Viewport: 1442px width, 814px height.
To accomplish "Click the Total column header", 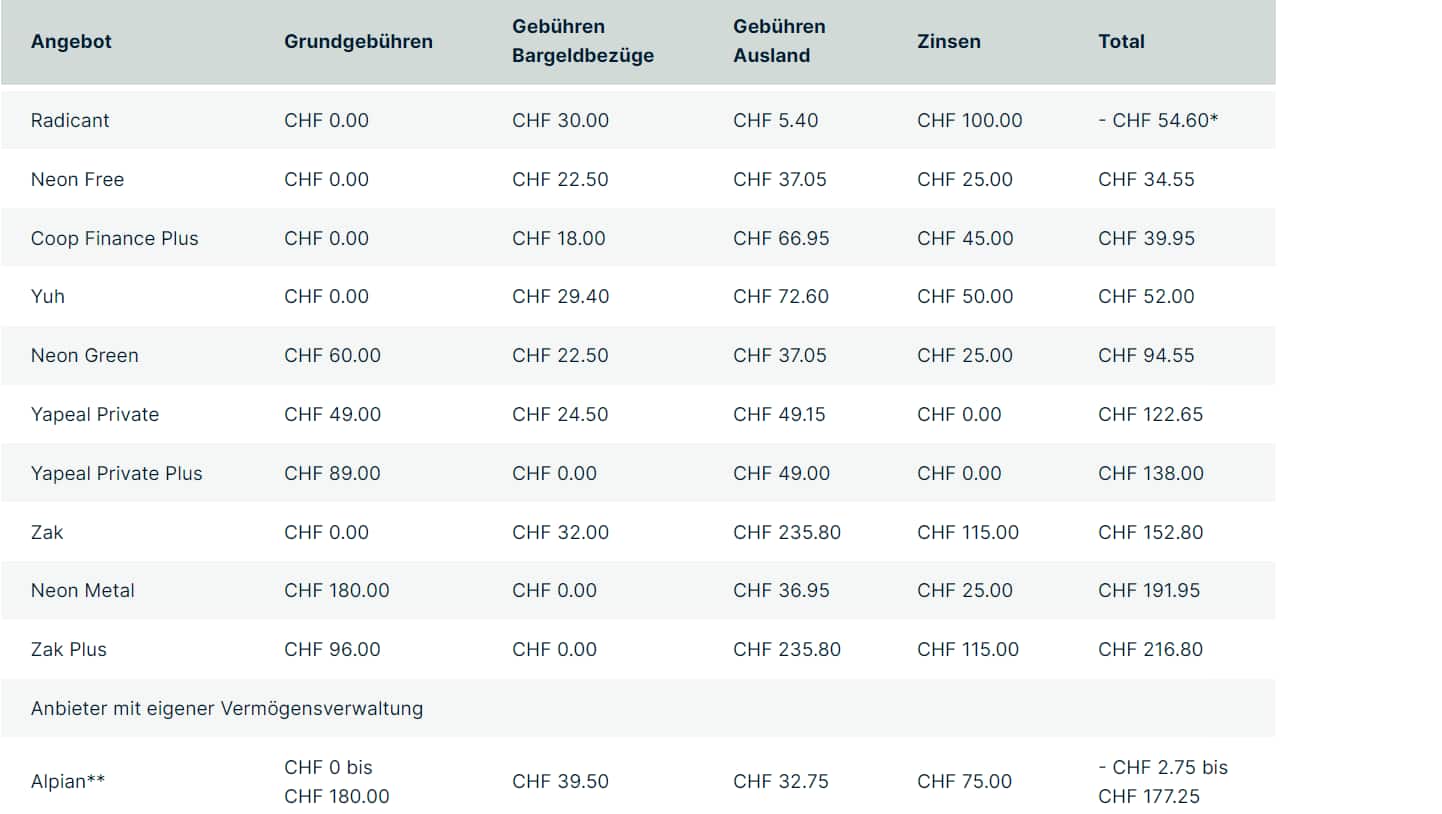I will pyautogui.click(x=1121, y=41).
